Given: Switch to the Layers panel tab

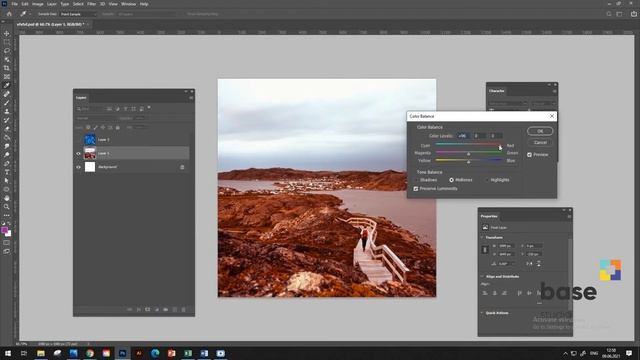Looking at the screenshot, I should pyautogui.click(x=81, y=98).
